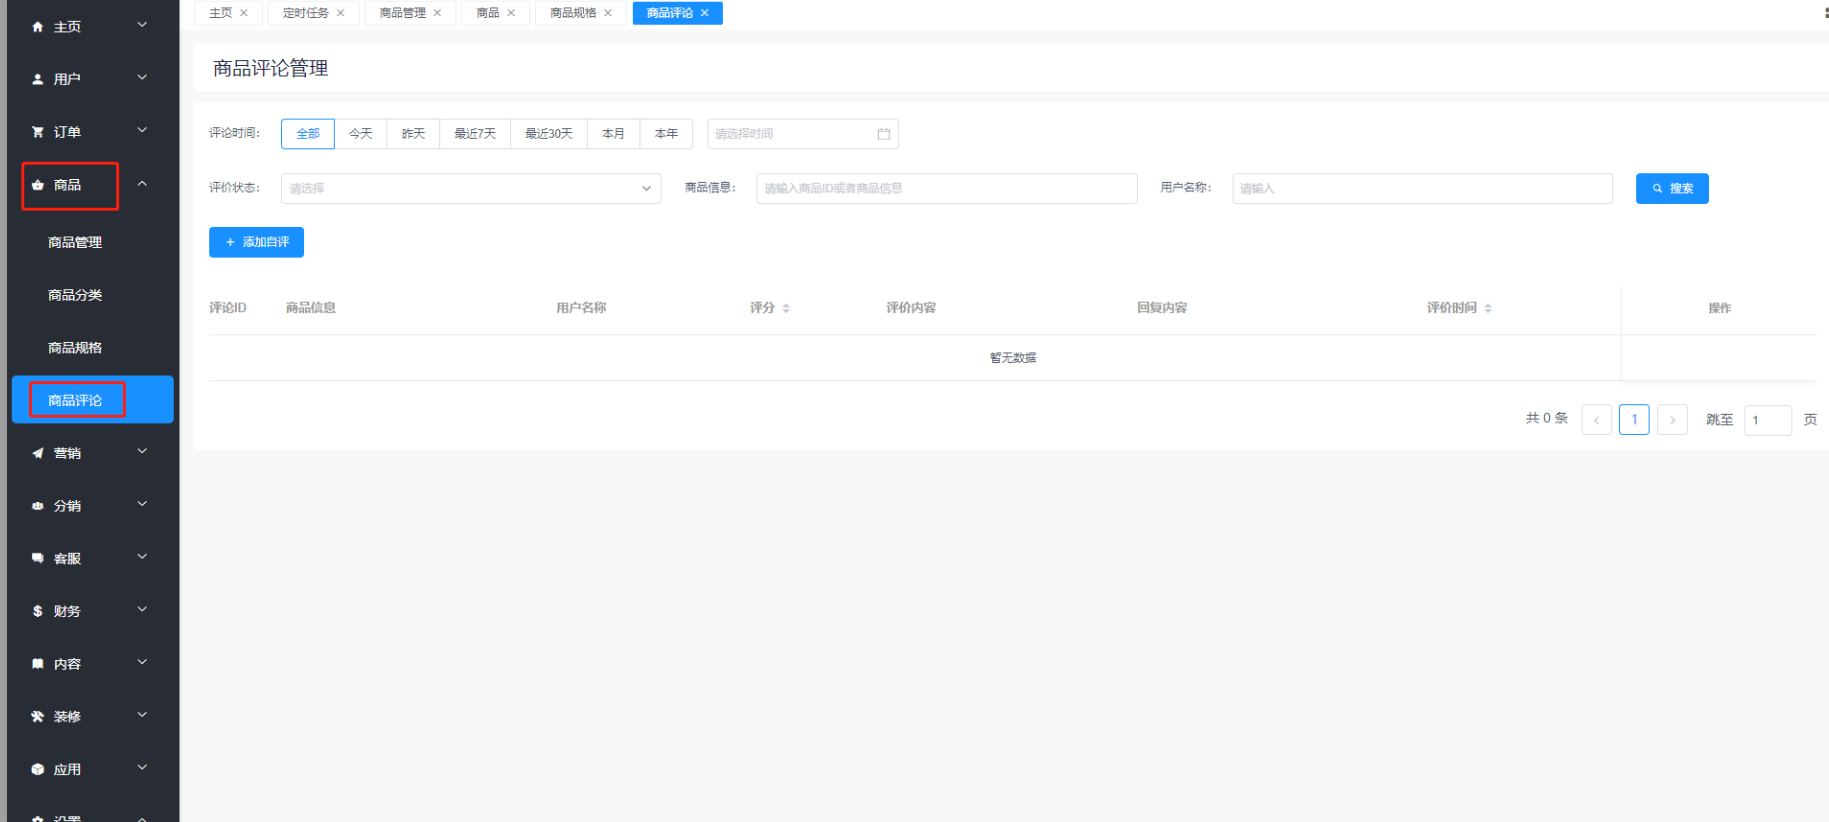Collapse the 商品 sidebar menu chevron
The height and width of the screenshot is (822, 1829).
tap(142, 184)
